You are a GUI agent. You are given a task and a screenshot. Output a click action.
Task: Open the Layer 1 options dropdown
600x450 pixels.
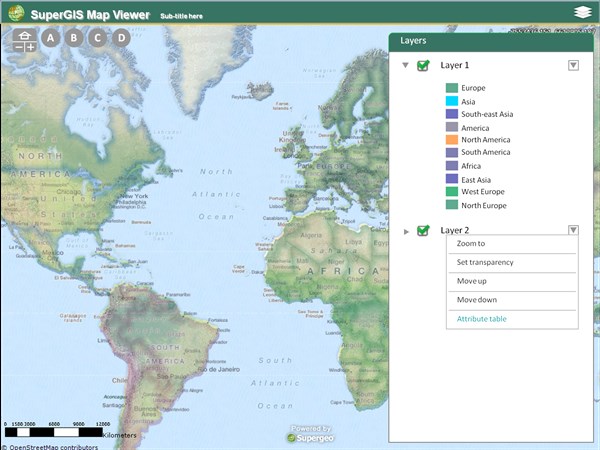pos(573,65)
